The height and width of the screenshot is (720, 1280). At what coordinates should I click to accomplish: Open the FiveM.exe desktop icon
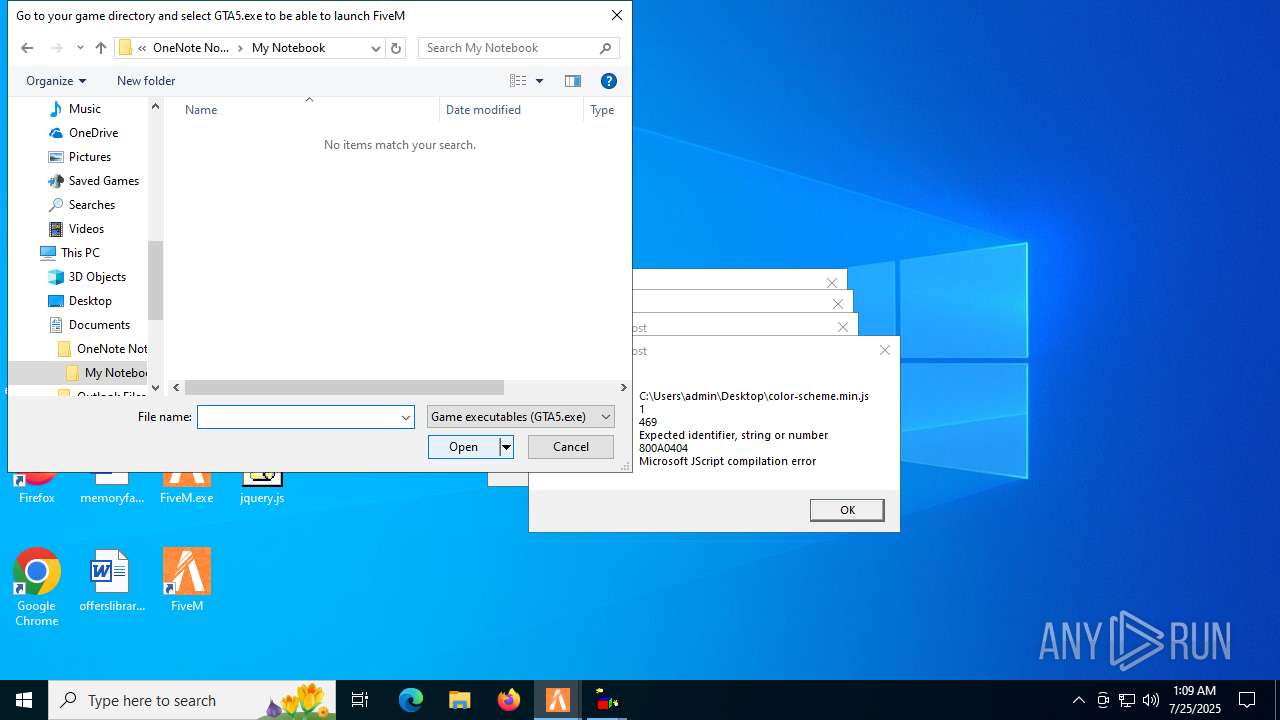(x=187, y=488)
